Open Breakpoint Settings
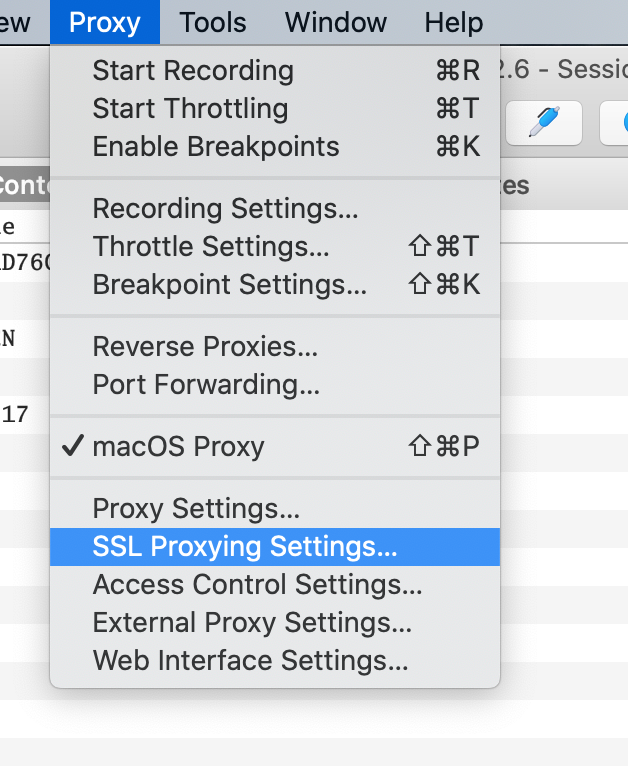Viewport: 628px width, 766px height. click(x=230, y=284)
